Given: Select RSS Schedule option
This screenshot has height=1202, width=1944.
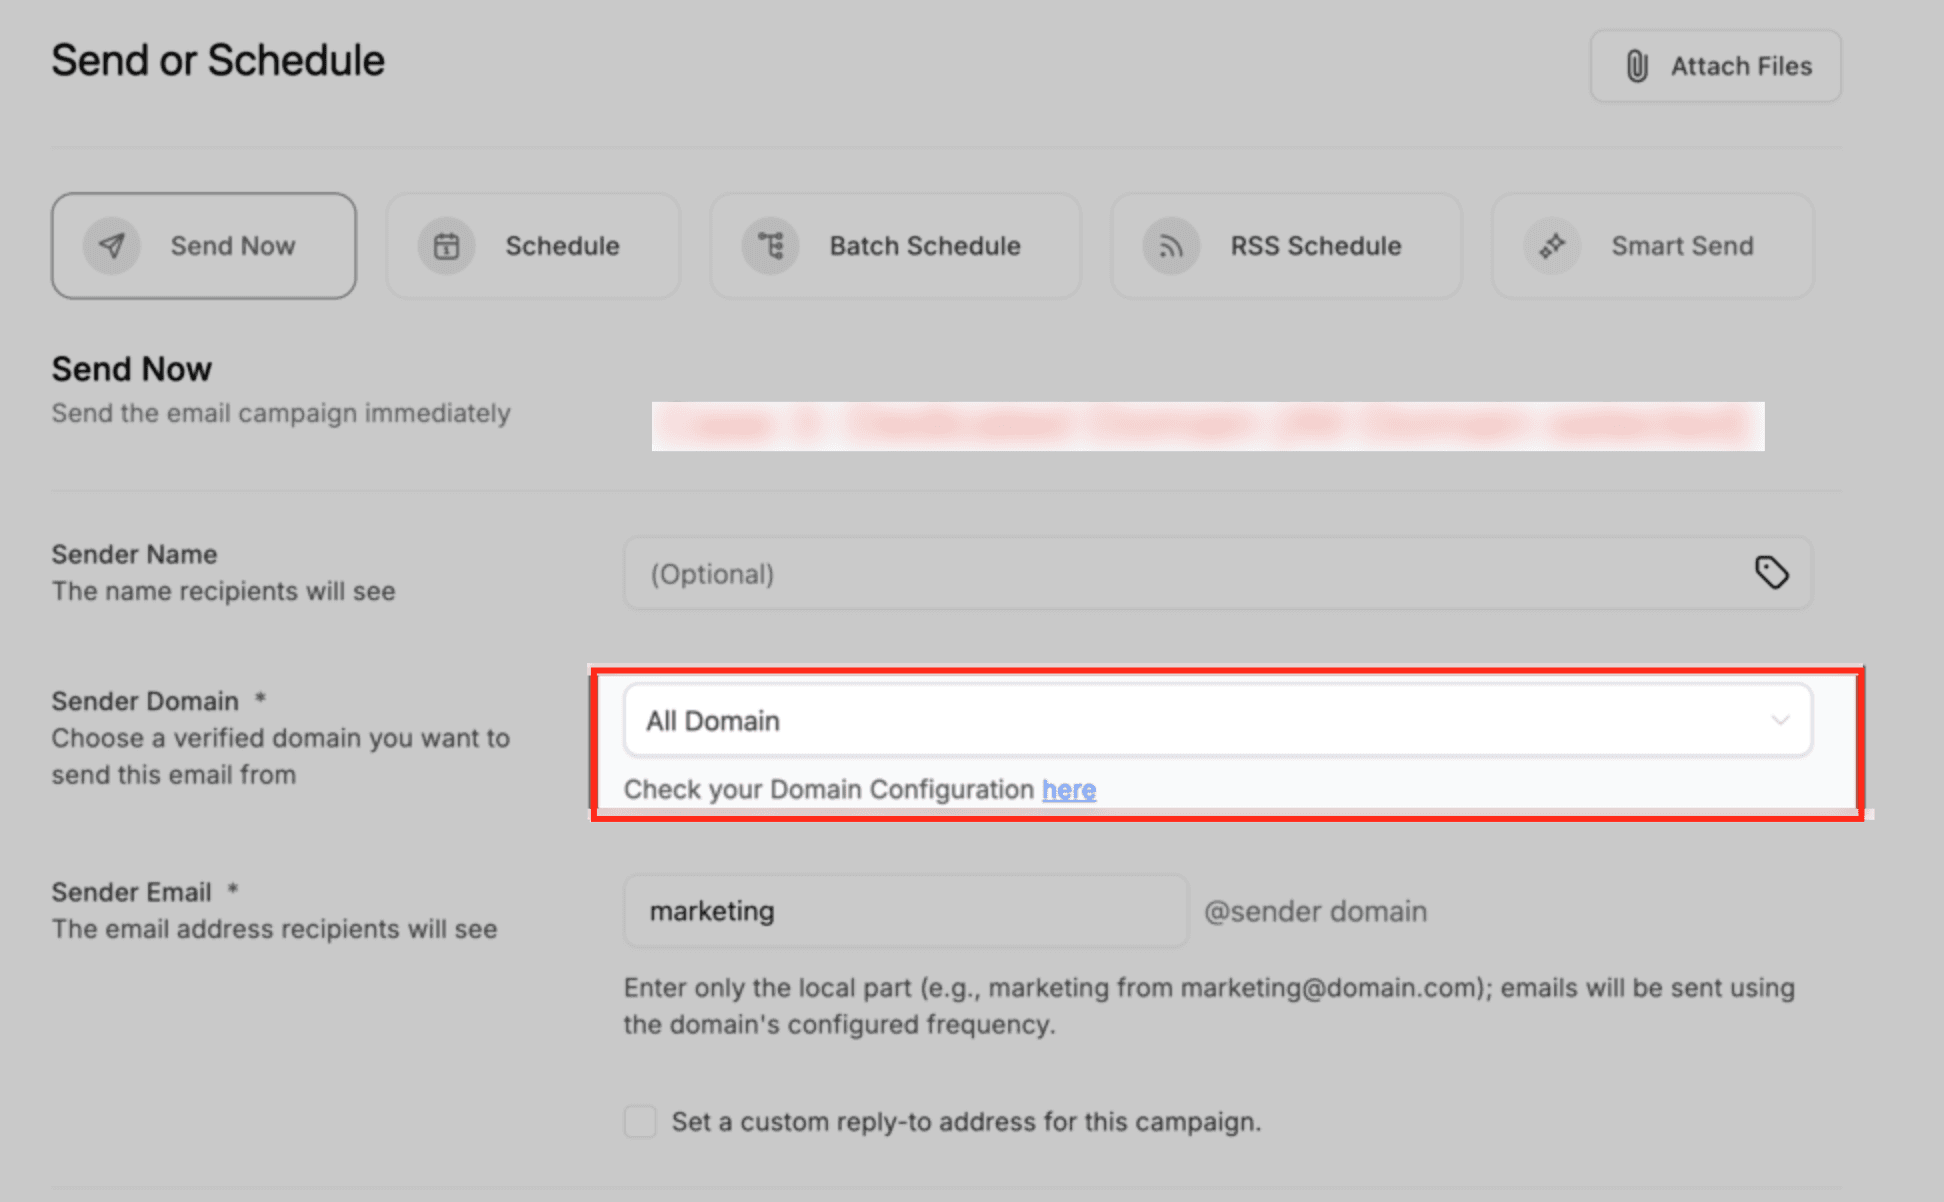Looking at the screenshot, I should (1315, 246).
